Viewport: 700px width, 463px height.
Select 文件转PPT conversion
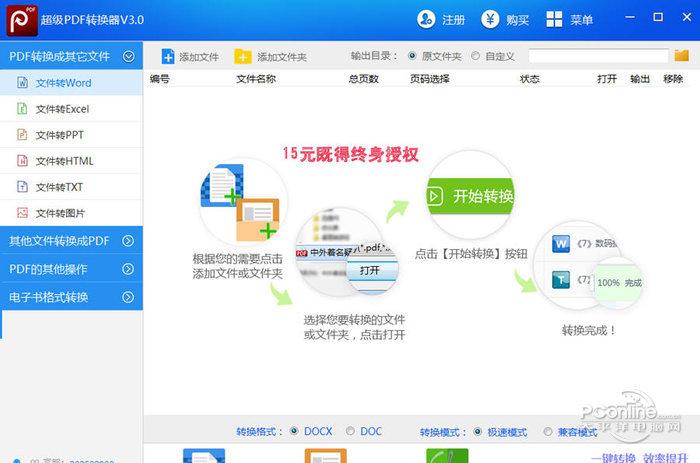pos(71,135)
